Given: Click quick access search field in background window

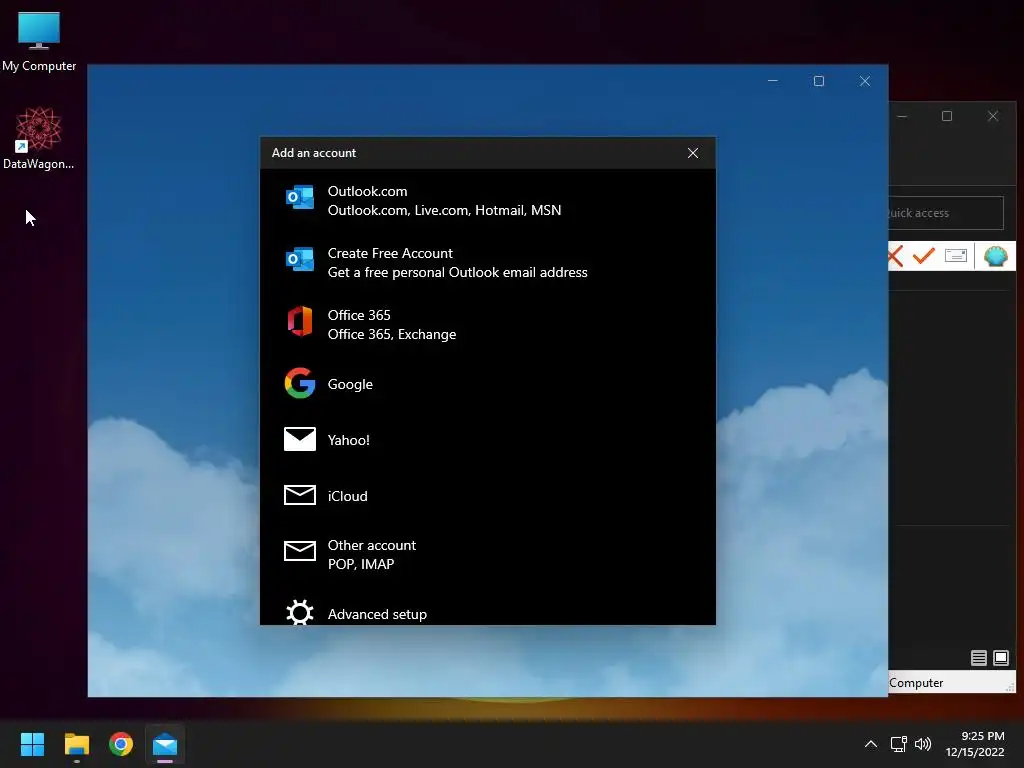Looking at the screenshot, I should point(946,213).
